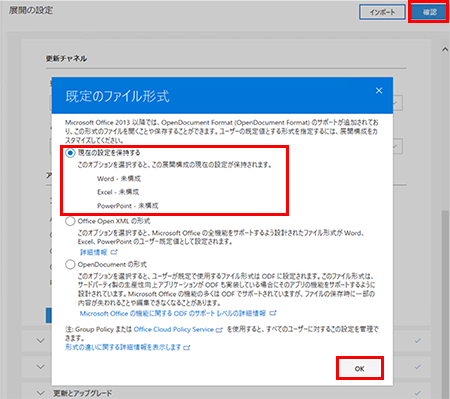Open Office Cloud Policy Service link

coord(173,329)
